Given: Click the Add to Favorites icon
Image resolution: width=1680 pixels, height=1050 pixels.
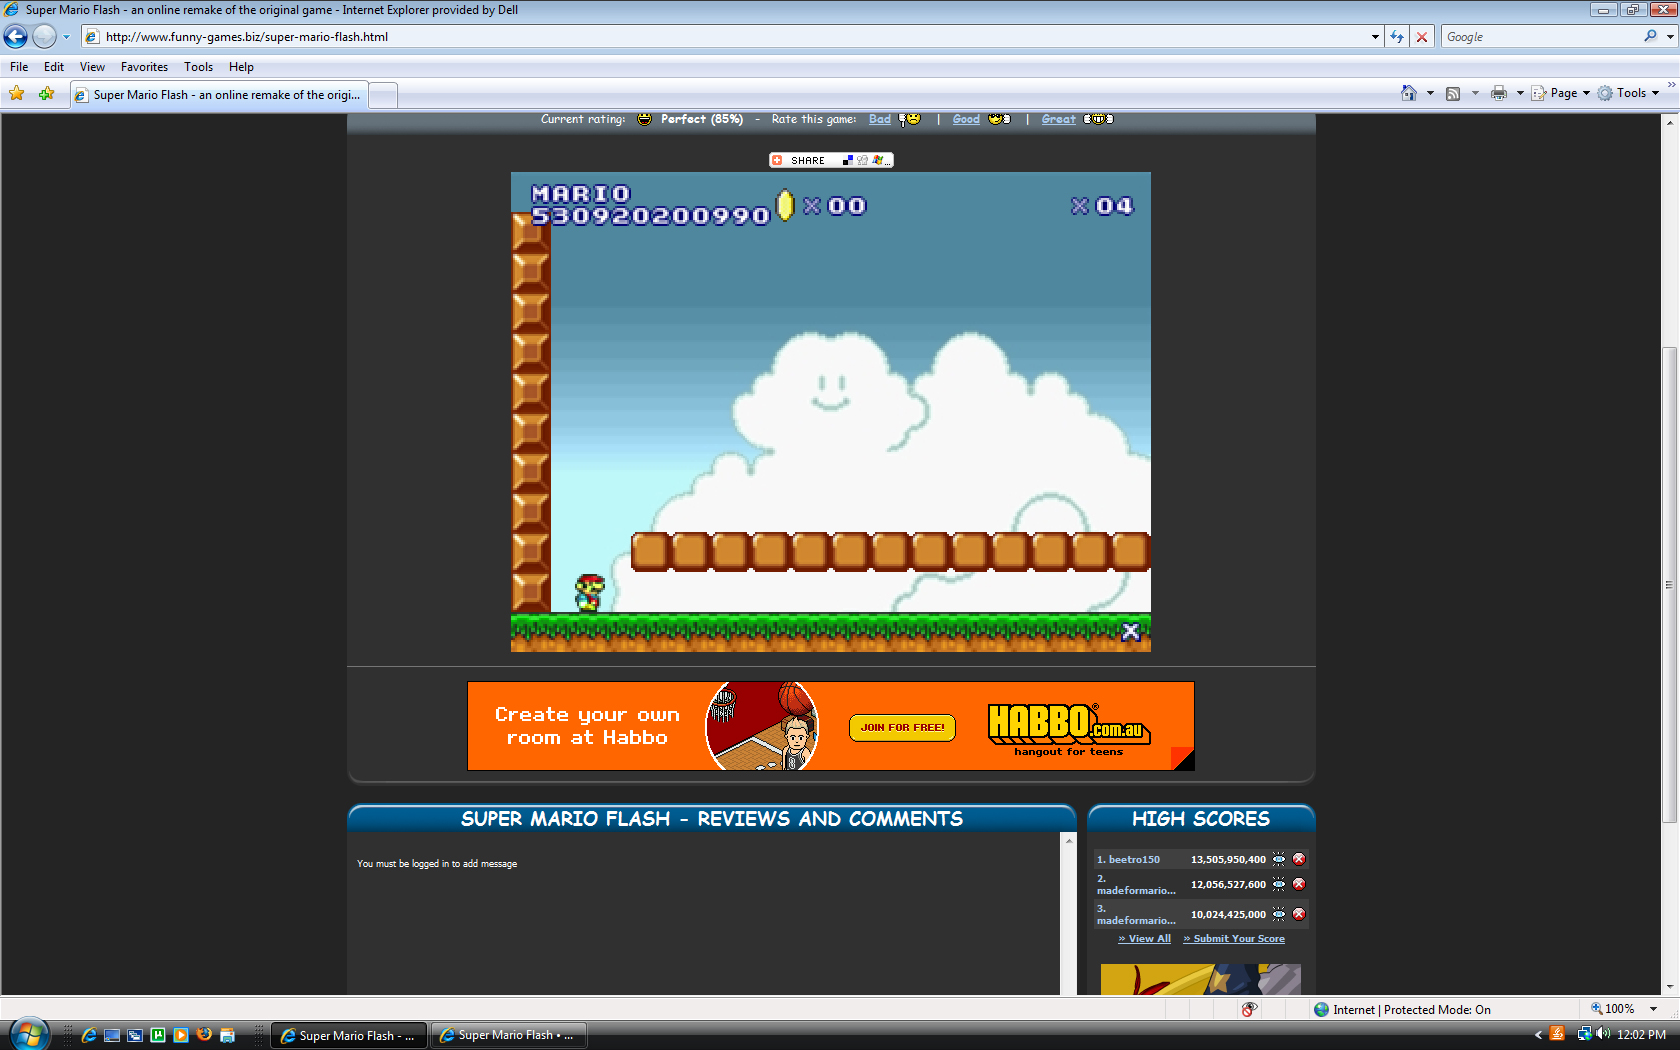Looking at the screenshot, I should click(x=46, y=94).
